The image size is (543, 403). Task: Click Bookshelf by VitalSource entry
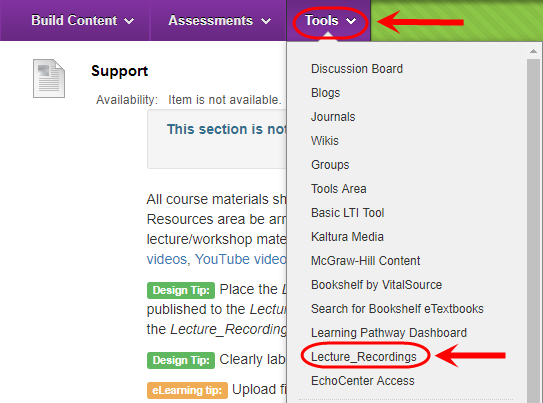(x=376, y=285)
